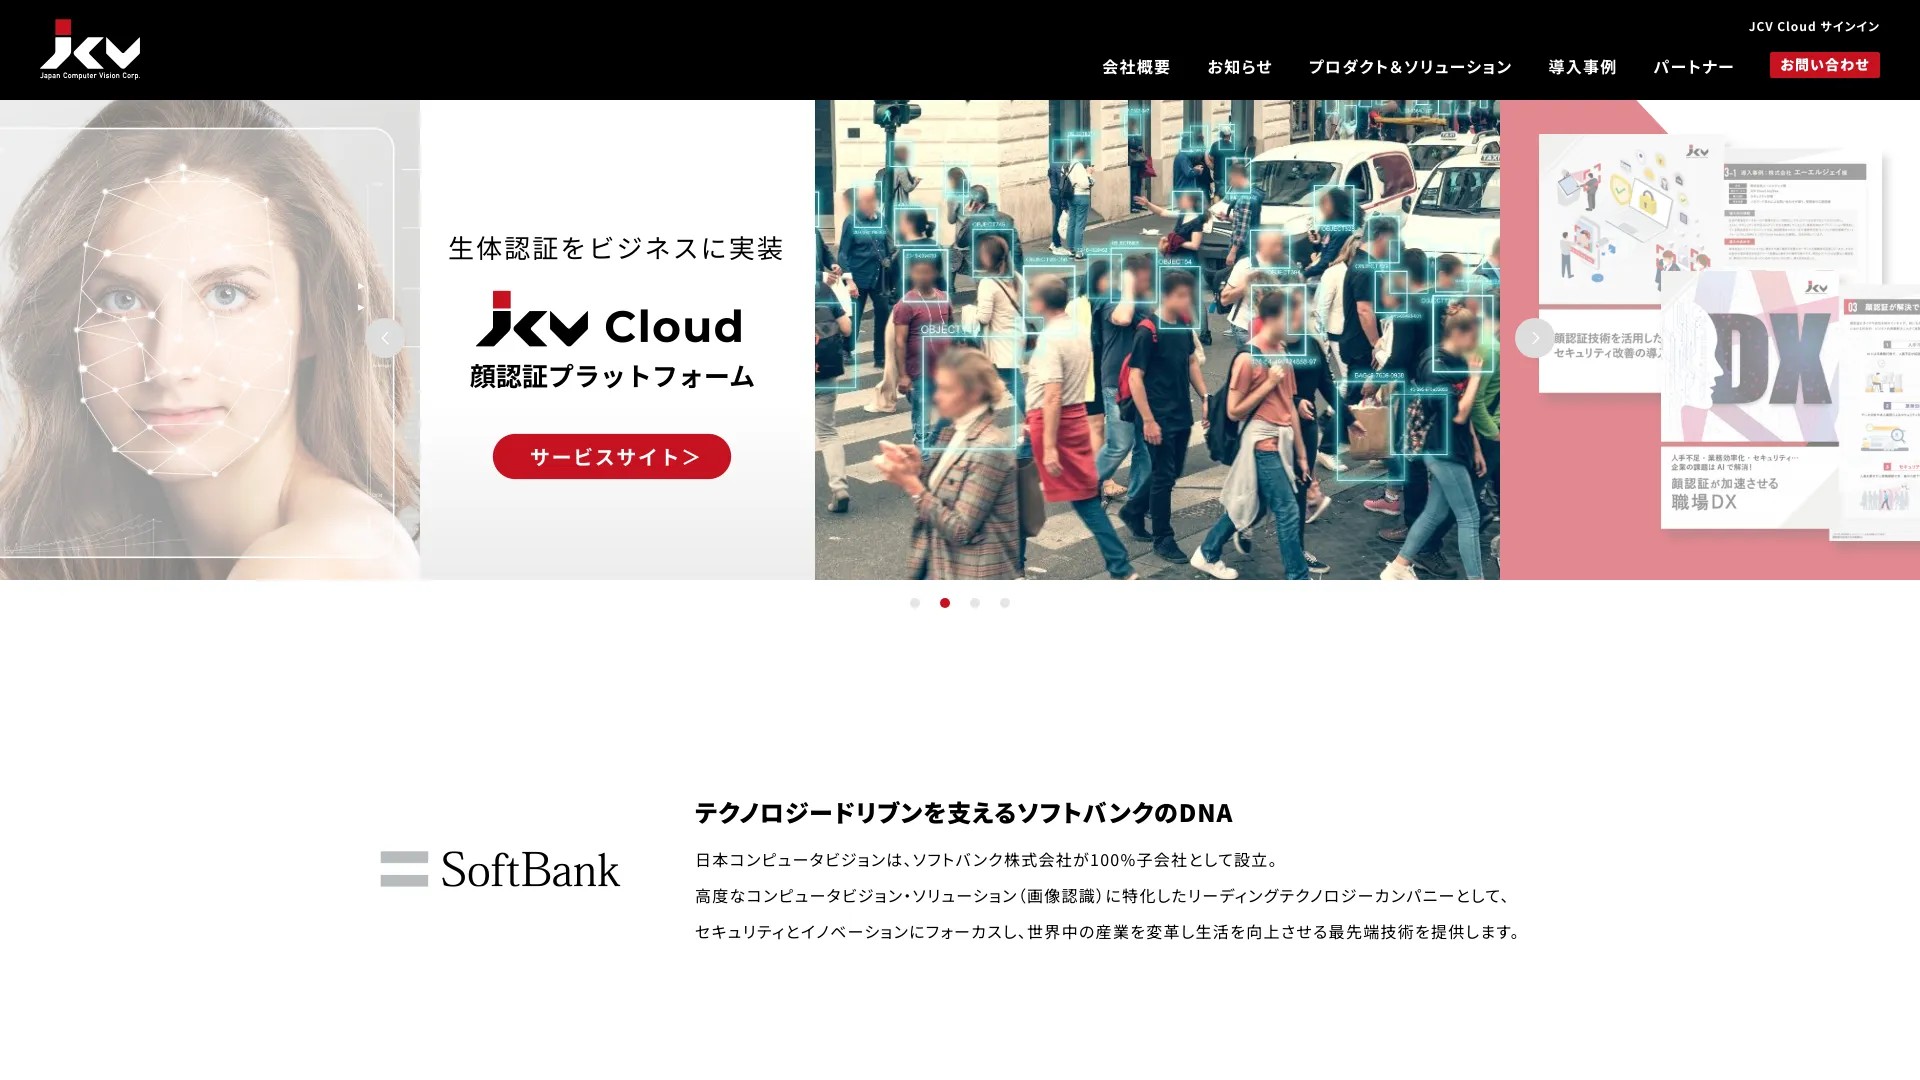
Task: Select the third carousel dot
Action: coord(975,603)
